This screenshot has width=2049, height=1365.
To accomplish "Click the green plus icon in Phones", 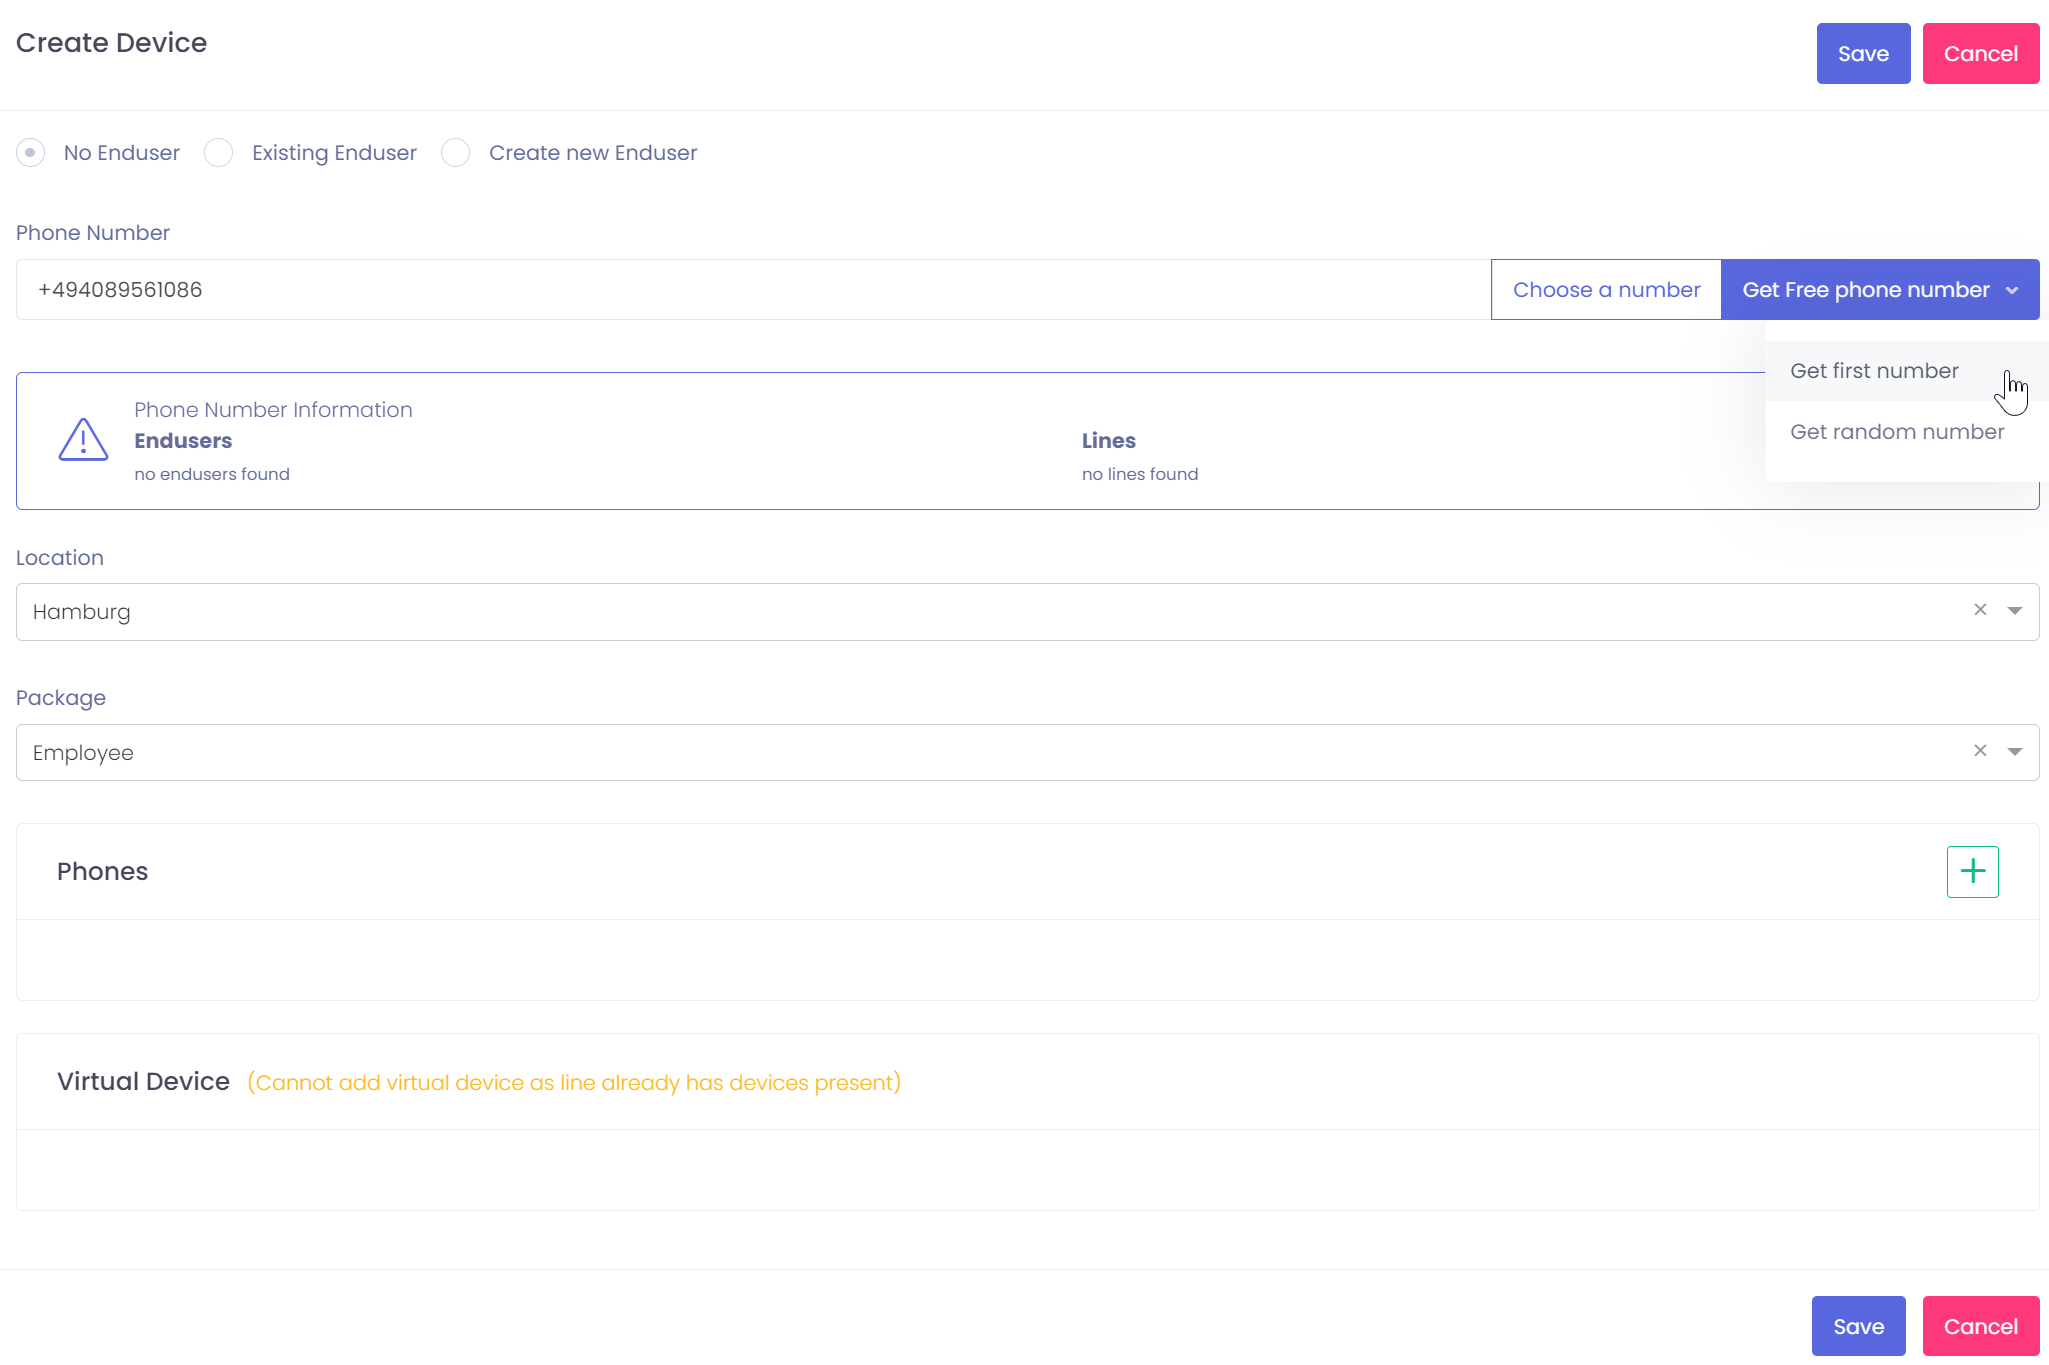I will coord(1972,871).
